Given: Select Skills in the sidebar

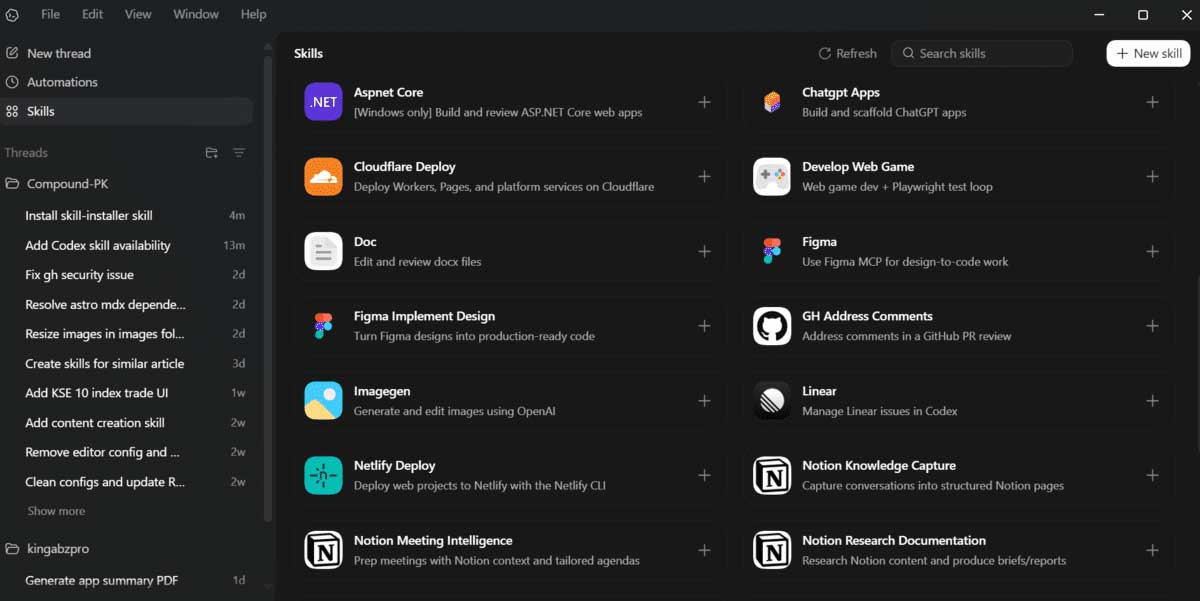Looking at the screenshot, I should (126, 111).
